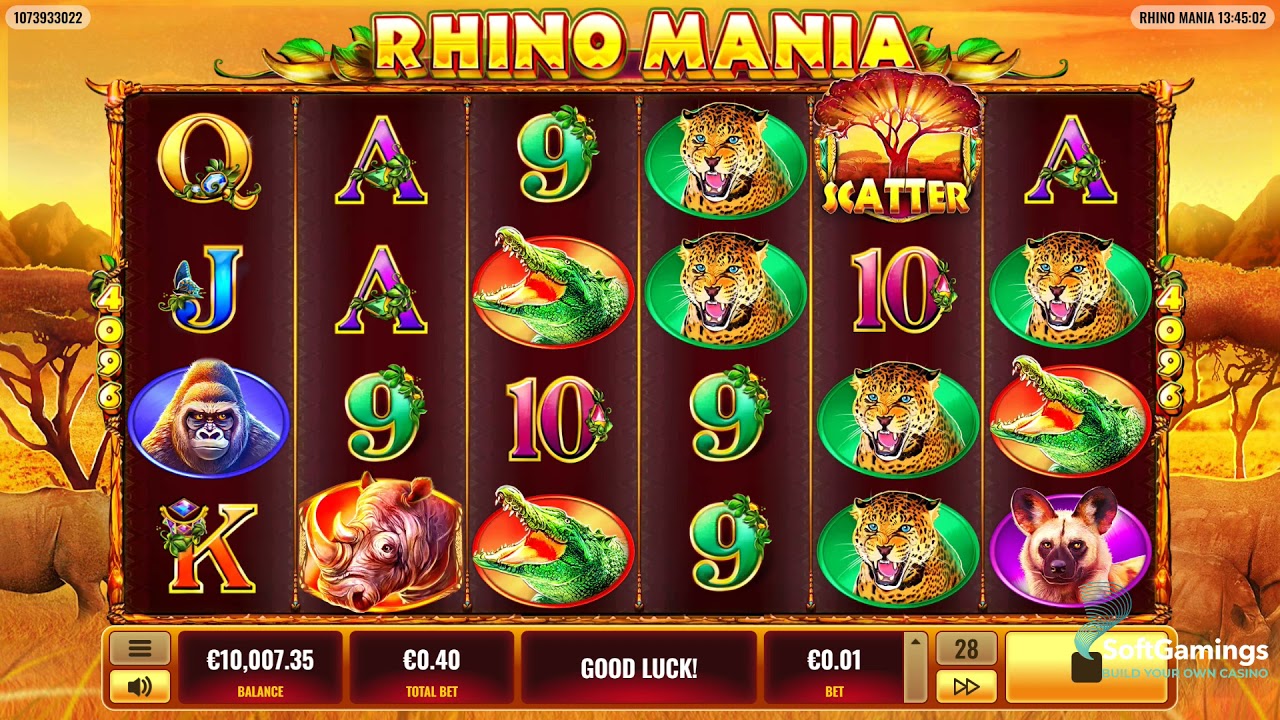Click the €10,007.35 balance display
Viewport: 1280px width, 720px height.
tap(260, 667)
